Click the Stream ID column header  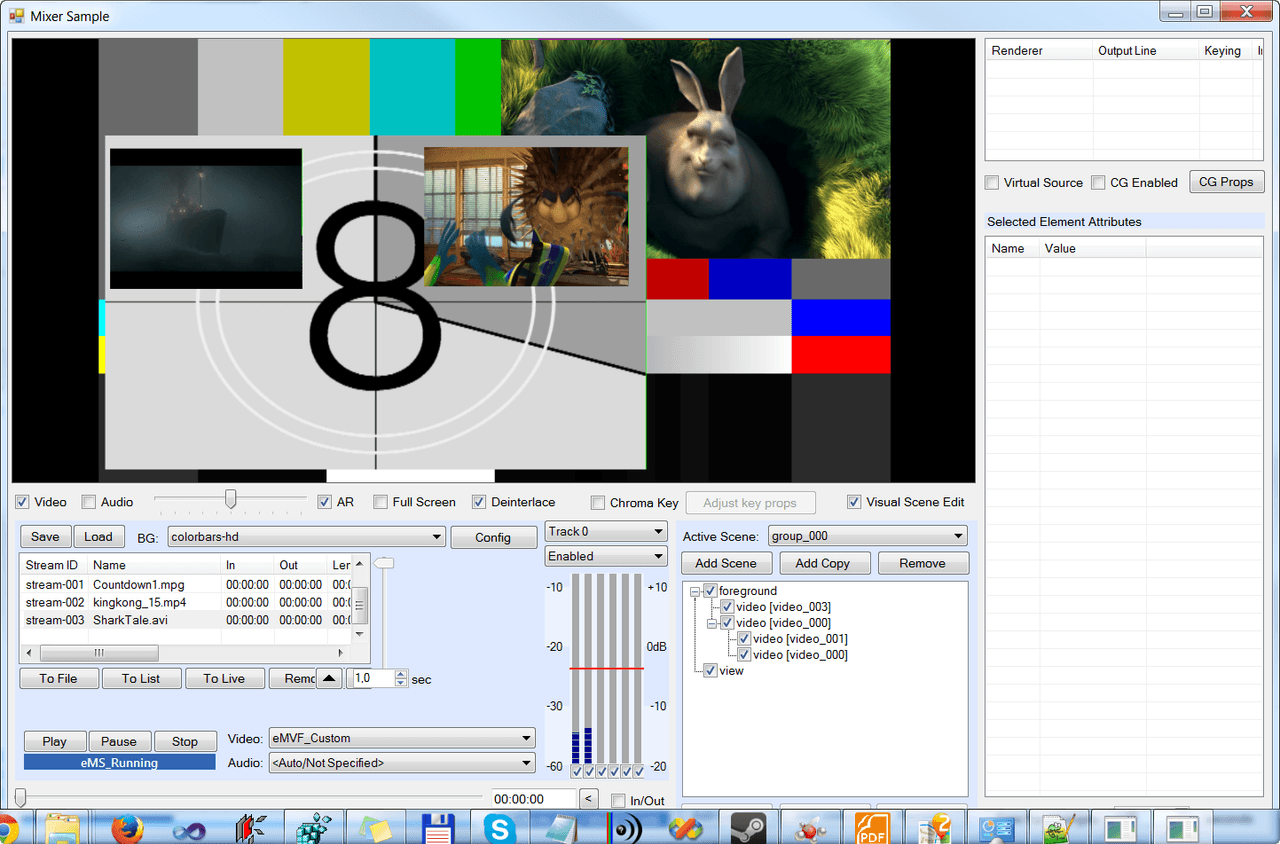(53, 565)
